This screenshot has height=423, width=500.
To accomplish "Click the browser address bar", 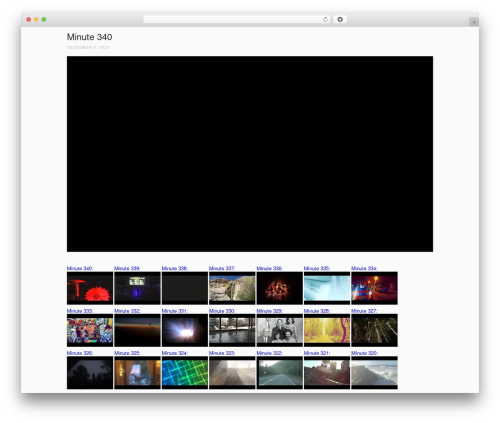I will pyautogui.click(x=237, y=19).
